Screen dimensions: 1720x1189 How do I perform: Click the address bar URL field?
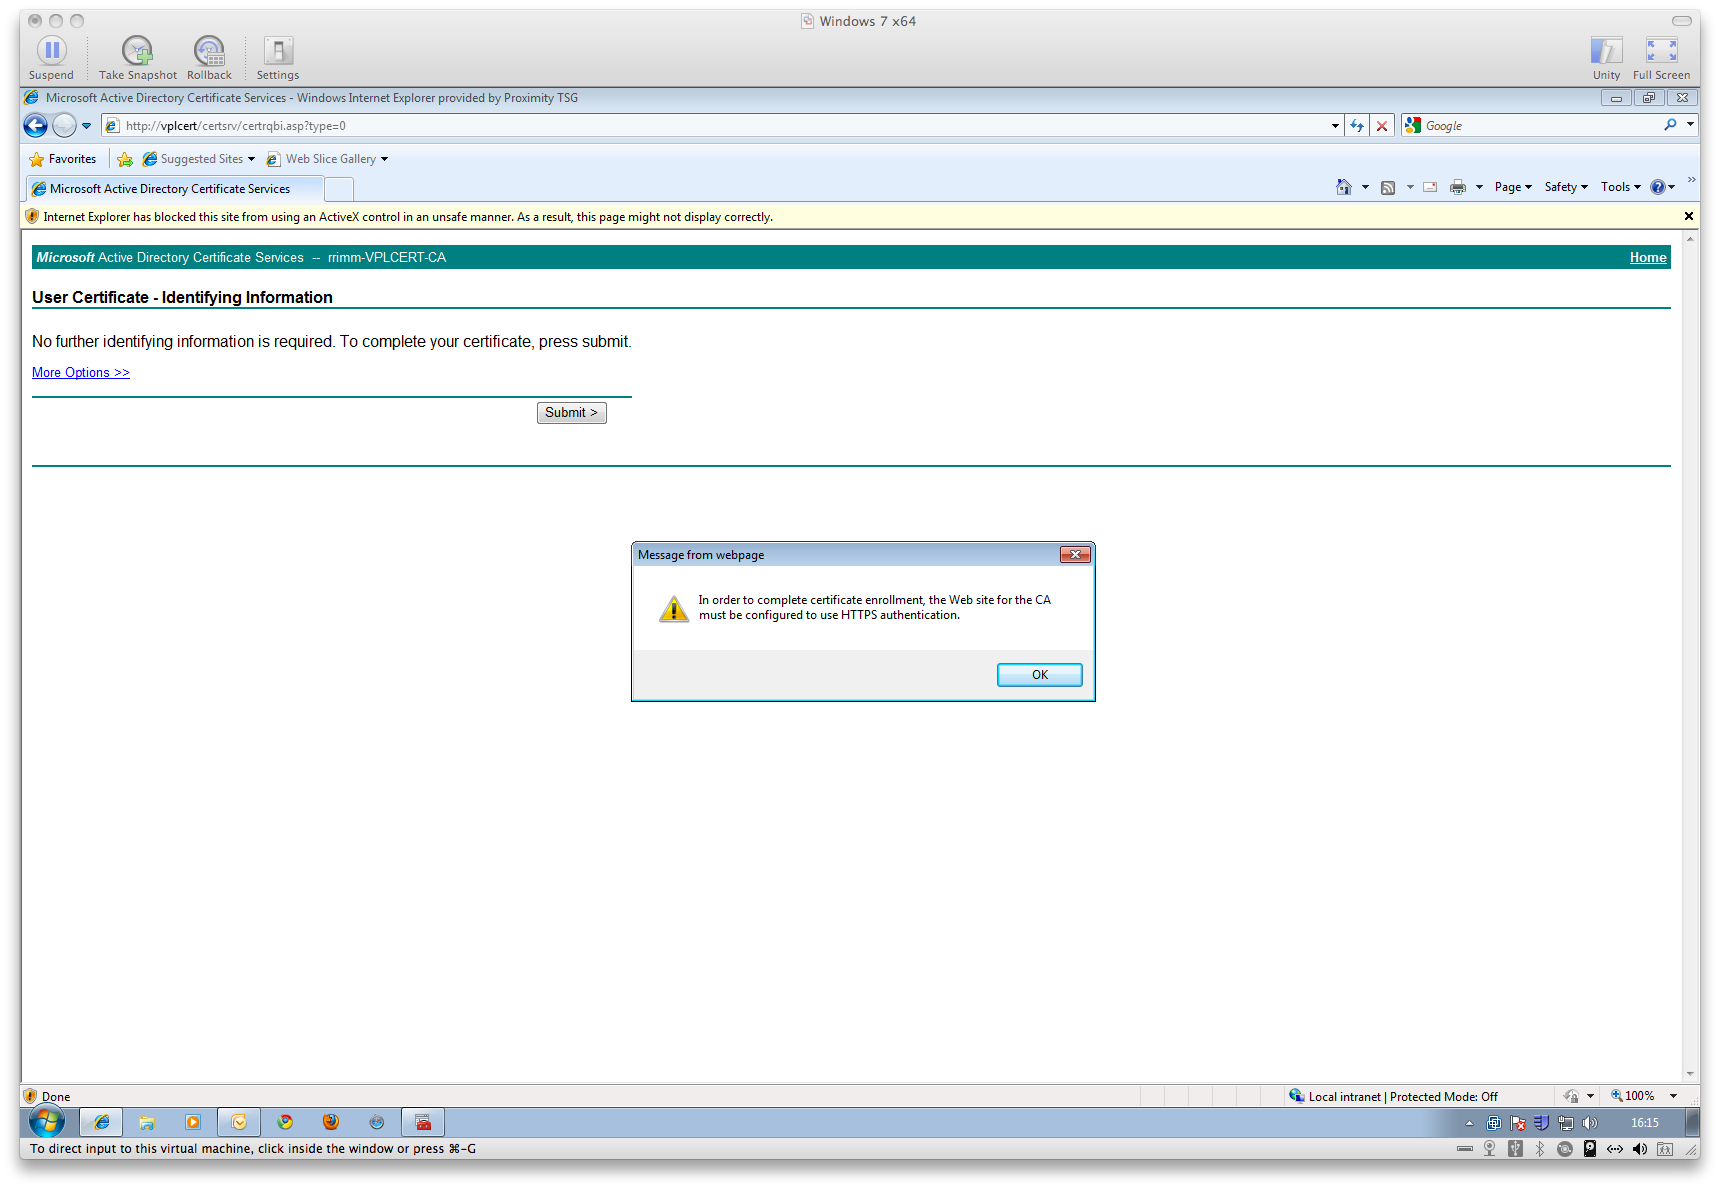[x=720, y=126]
